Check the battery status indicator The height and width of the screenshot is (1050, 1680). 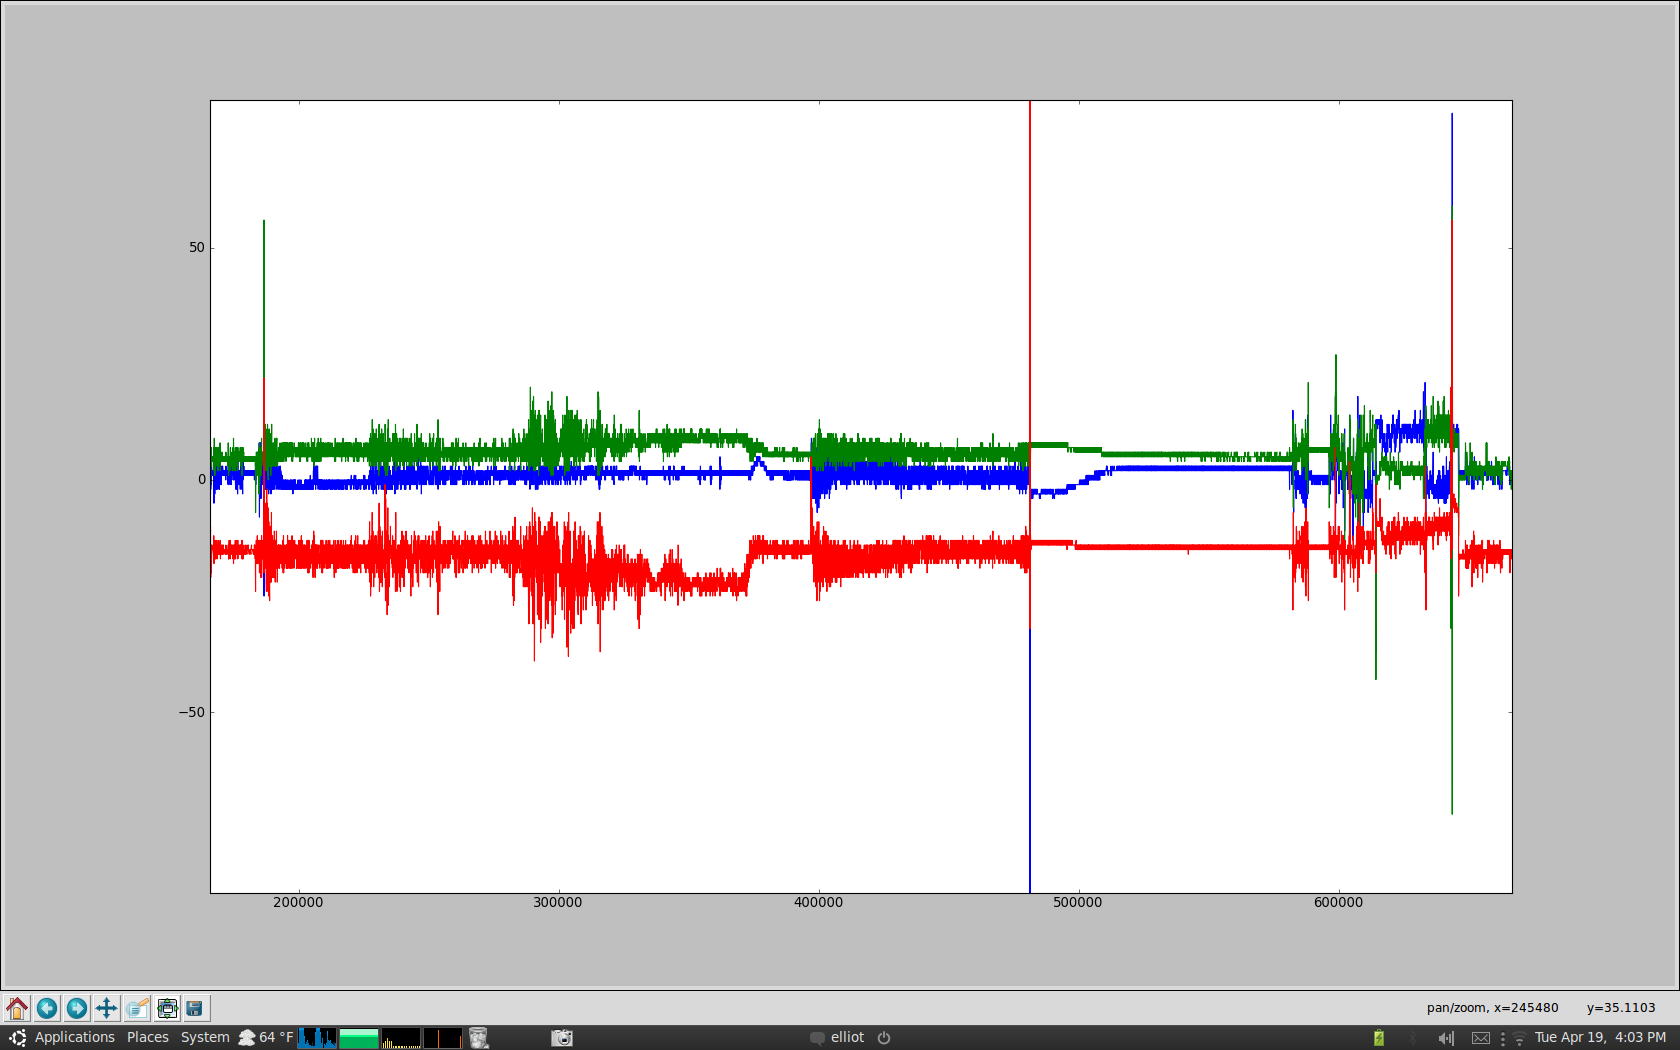click(x=1378, y=1037)
